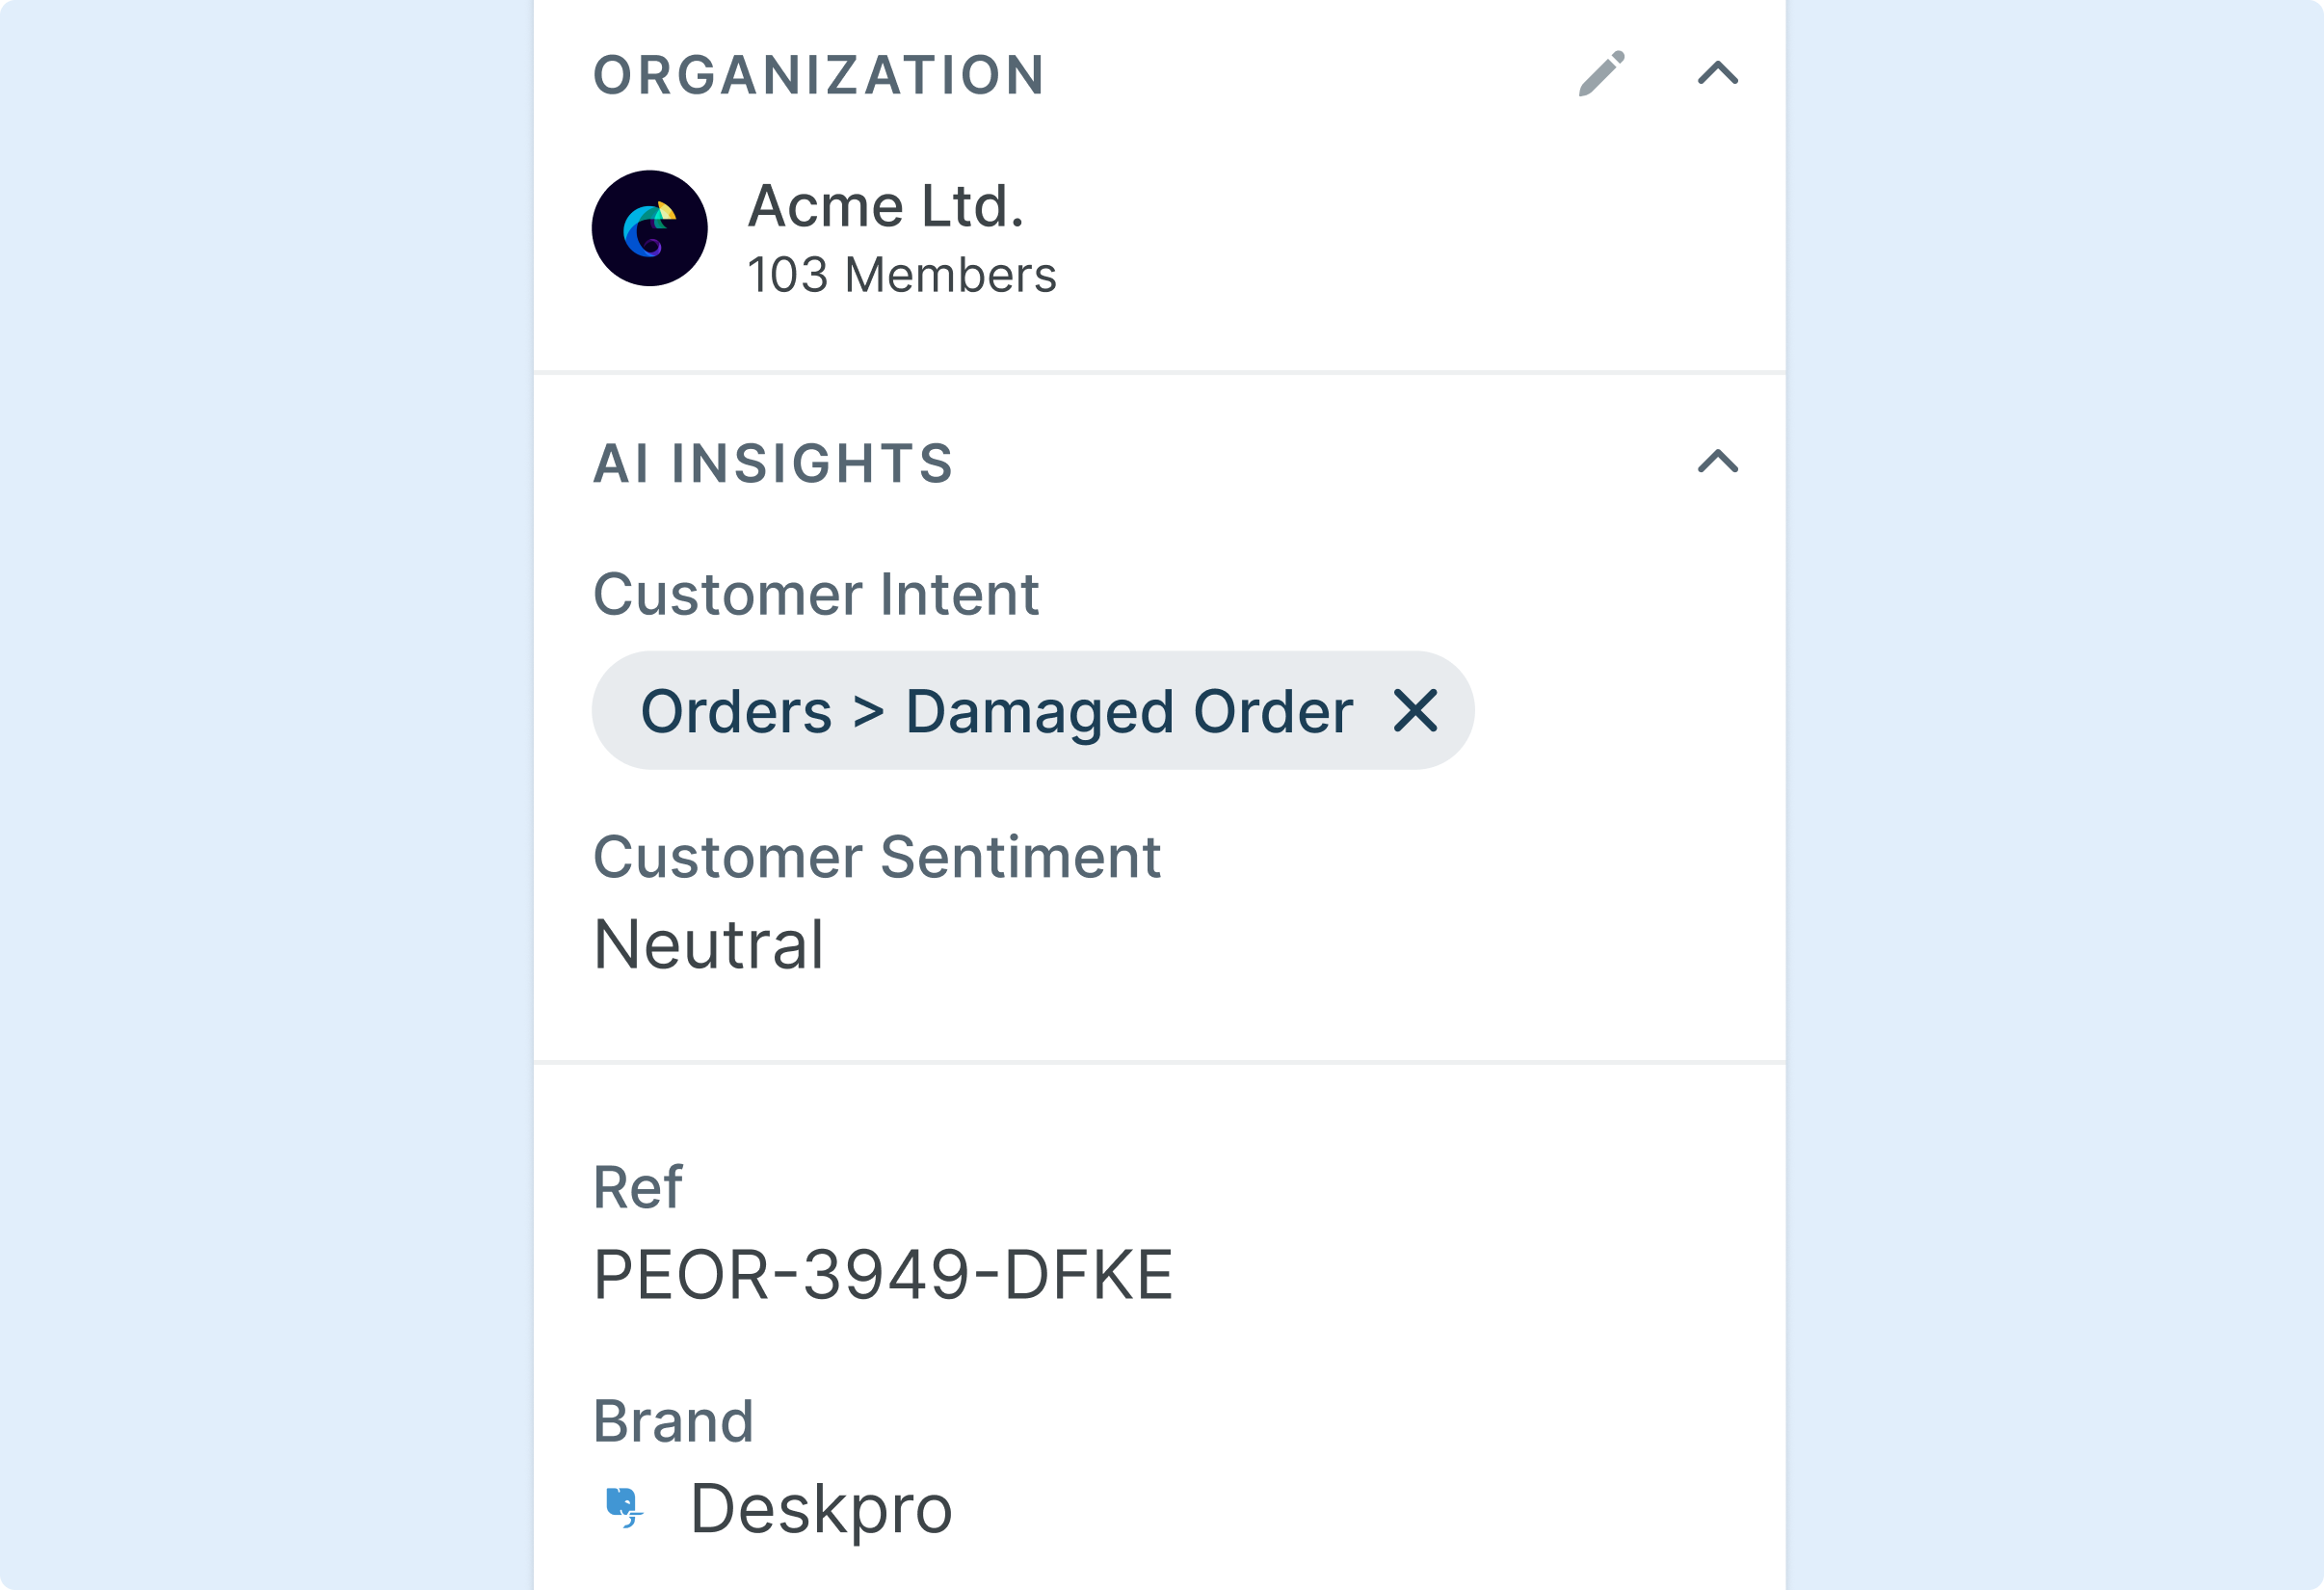Remove the Orders > Damaged Order intent chip

[x=1415, y=711]
